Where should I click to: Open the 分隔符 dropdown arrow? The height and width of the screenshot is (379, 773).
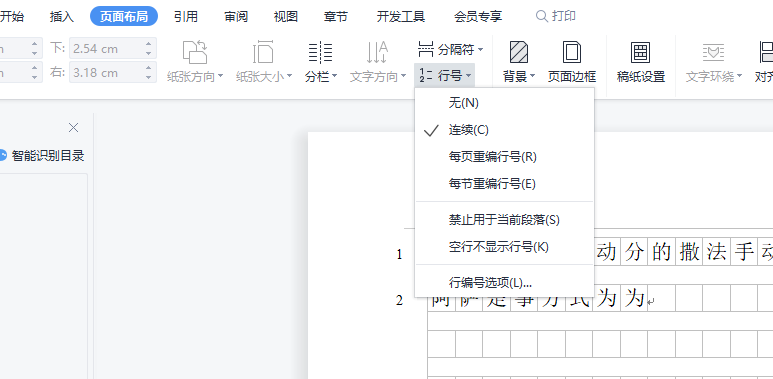[x=480, y=50]
